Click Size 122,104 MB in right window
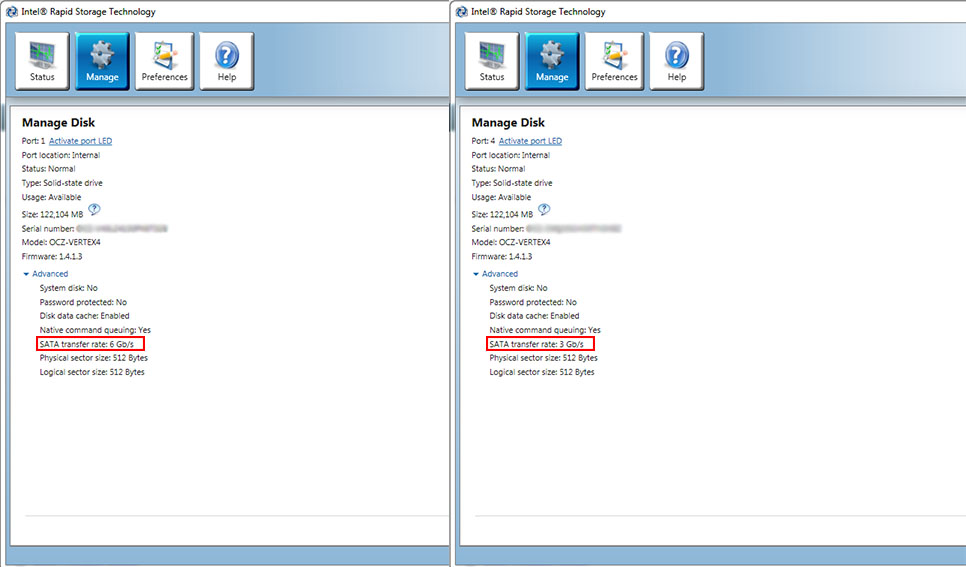966x567 pixels. pos(502,214)
